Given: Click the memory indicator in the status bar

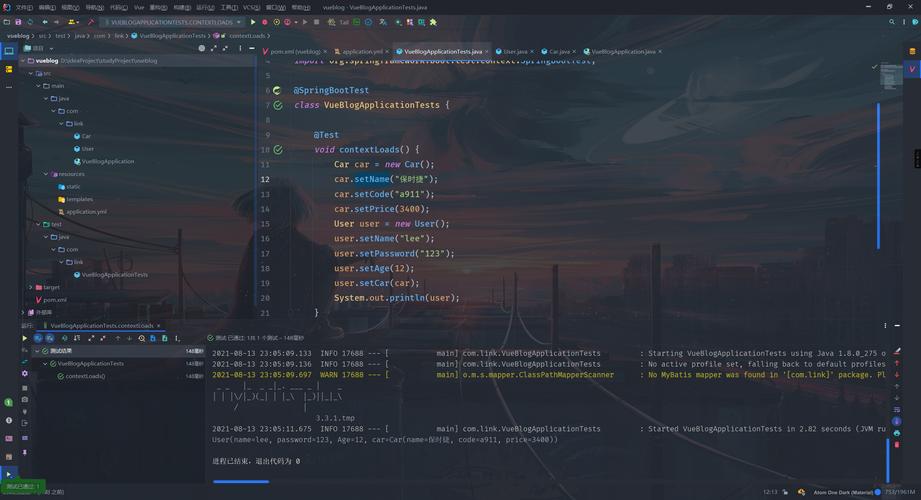Looking at the screenshot, I should click(899, 492).
